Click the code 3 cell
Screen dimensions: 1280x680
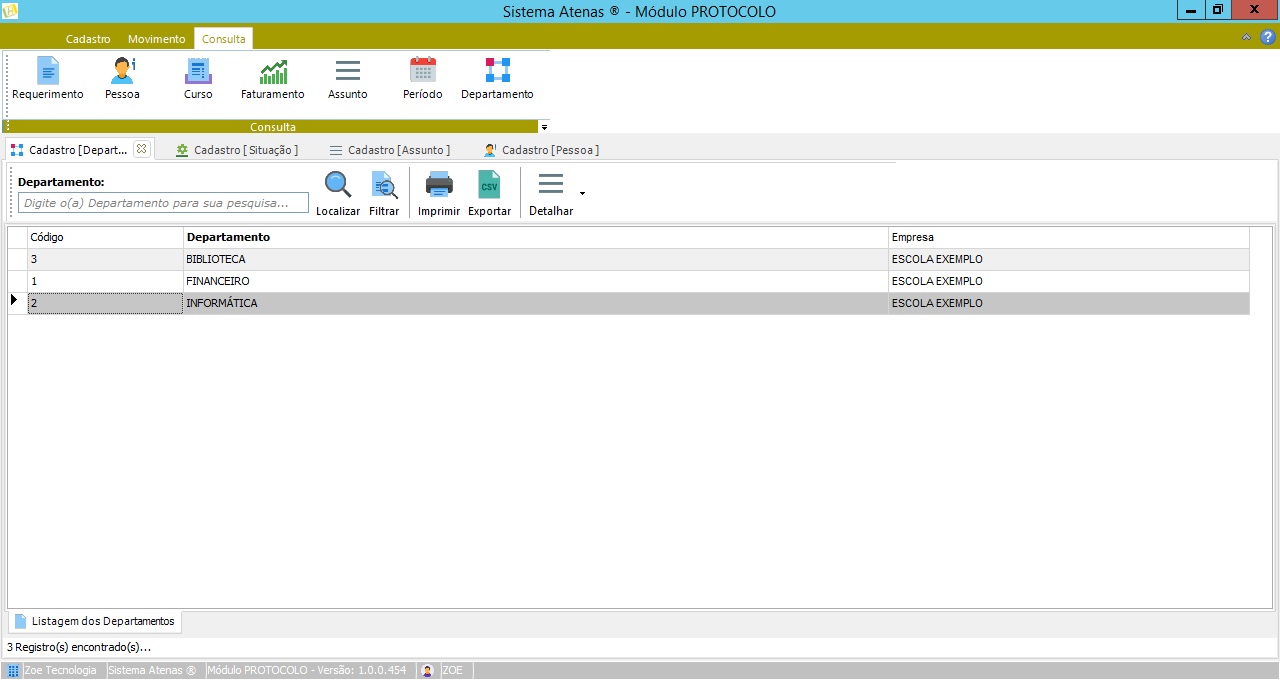105,259
